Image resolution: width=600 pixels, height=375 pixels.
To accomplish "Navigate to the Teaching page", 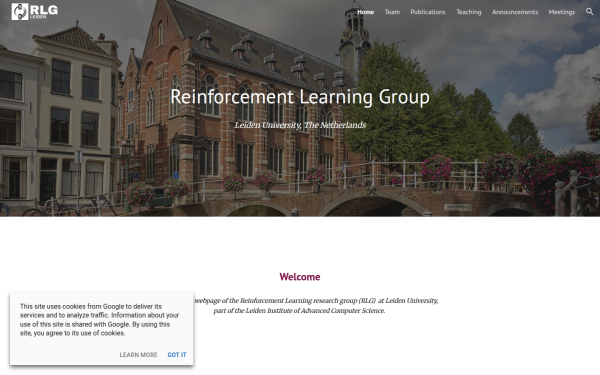I will (x=469, y=12).
